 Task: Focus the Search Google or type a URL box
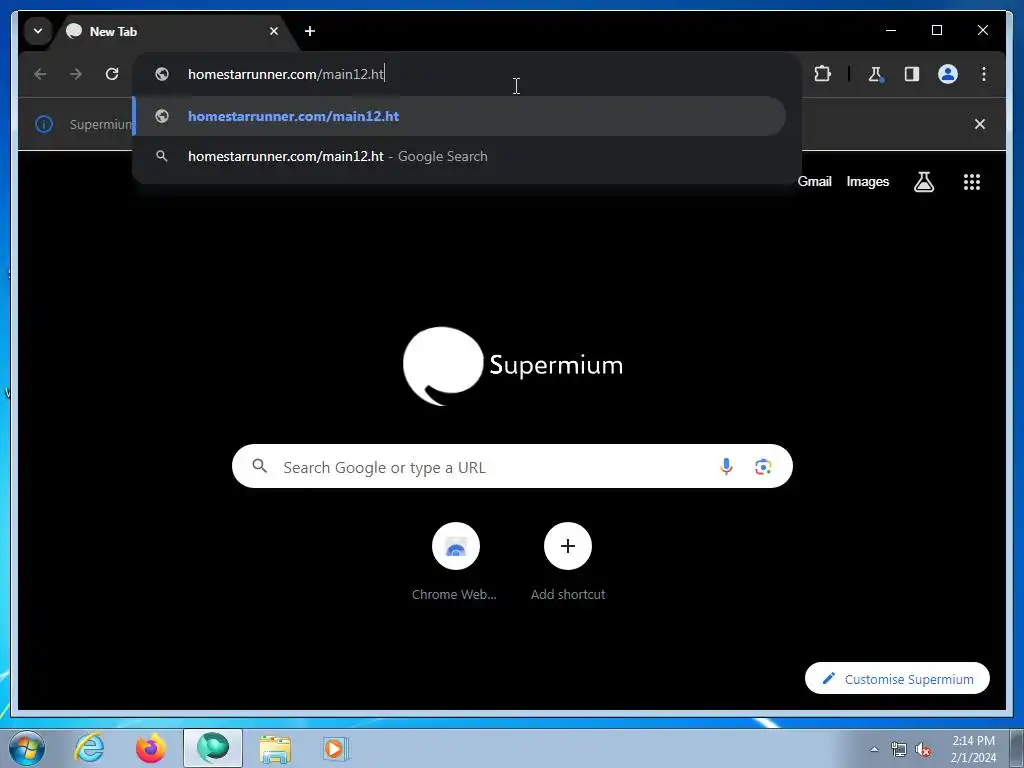(512, 466)
